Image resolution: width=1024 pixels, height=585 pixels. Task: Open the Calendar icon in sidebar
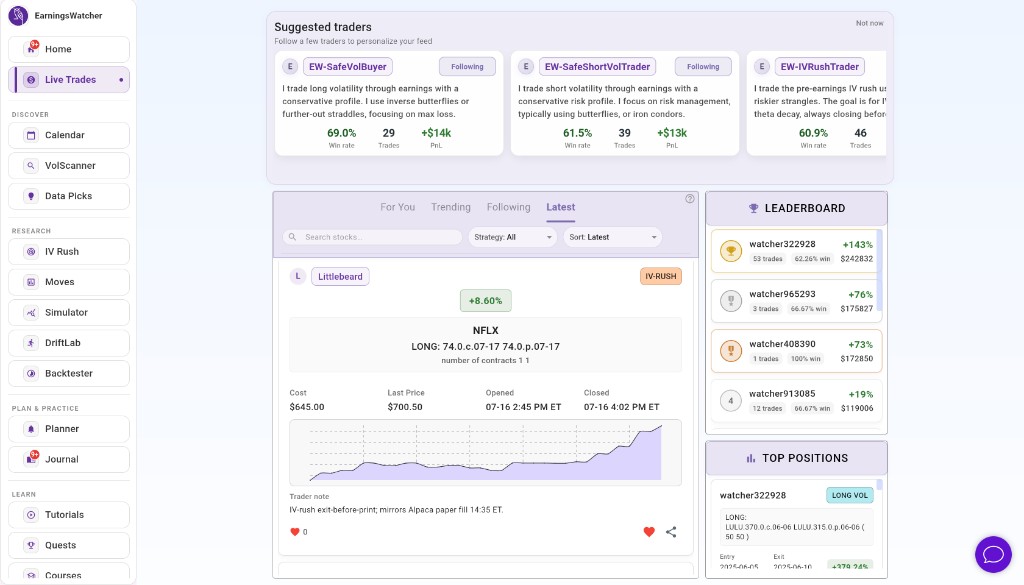pos(31,135)
